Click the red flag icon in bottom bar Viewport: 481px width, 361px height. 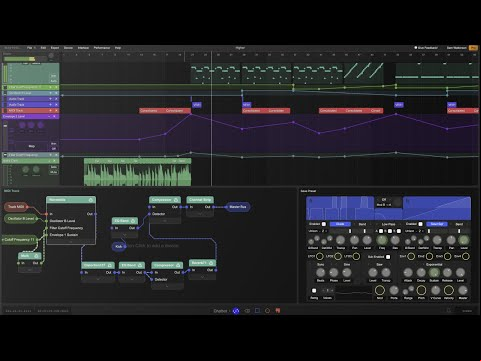(x=278, y=311)
